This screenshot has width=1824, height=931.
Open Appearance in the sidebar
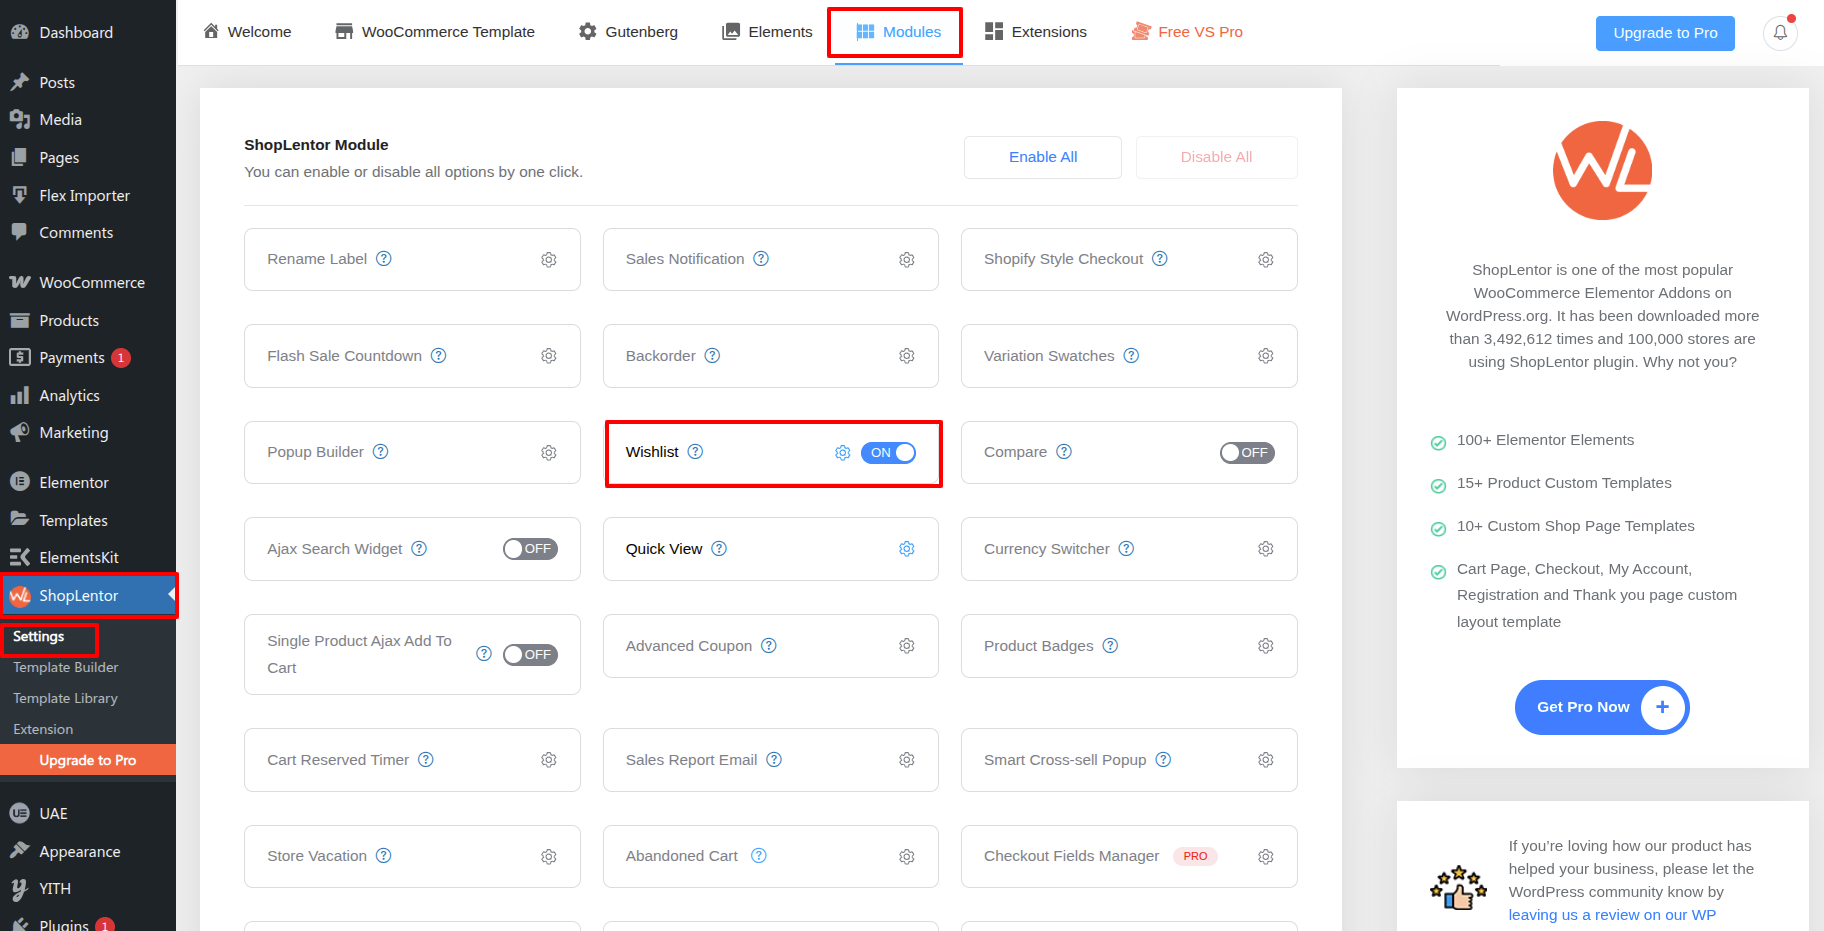coord(88,852)
